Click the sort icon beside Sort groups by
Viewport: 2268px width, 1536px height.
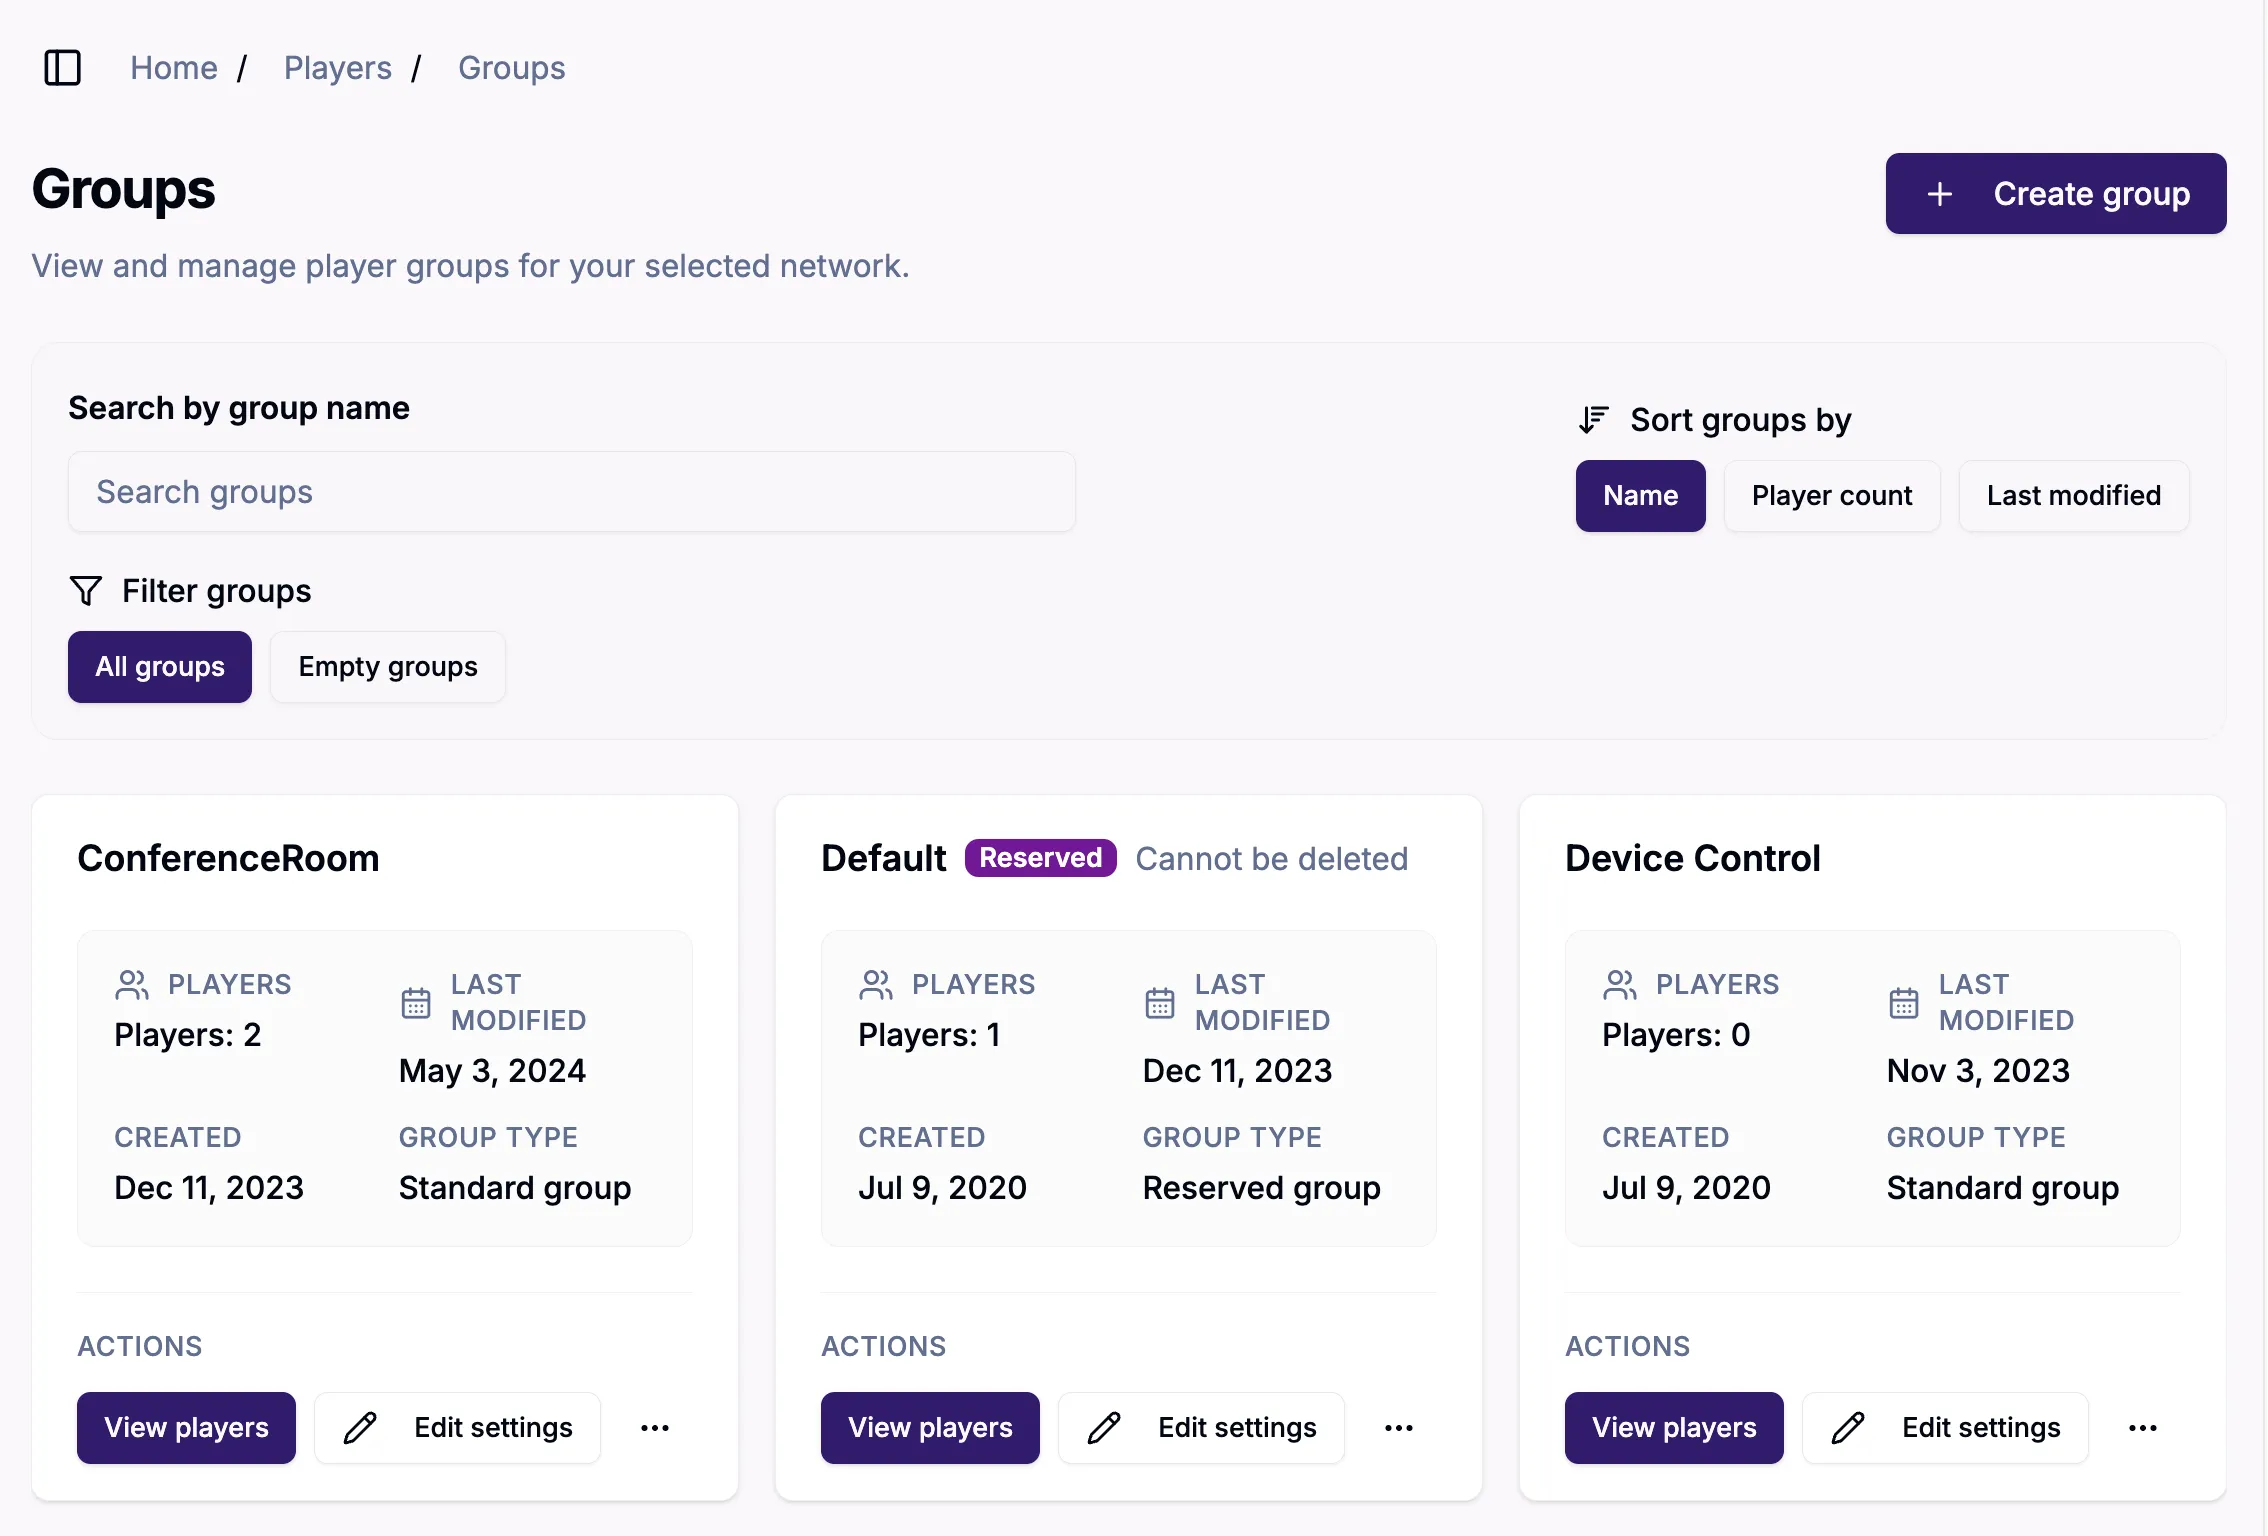point(1593,420)
